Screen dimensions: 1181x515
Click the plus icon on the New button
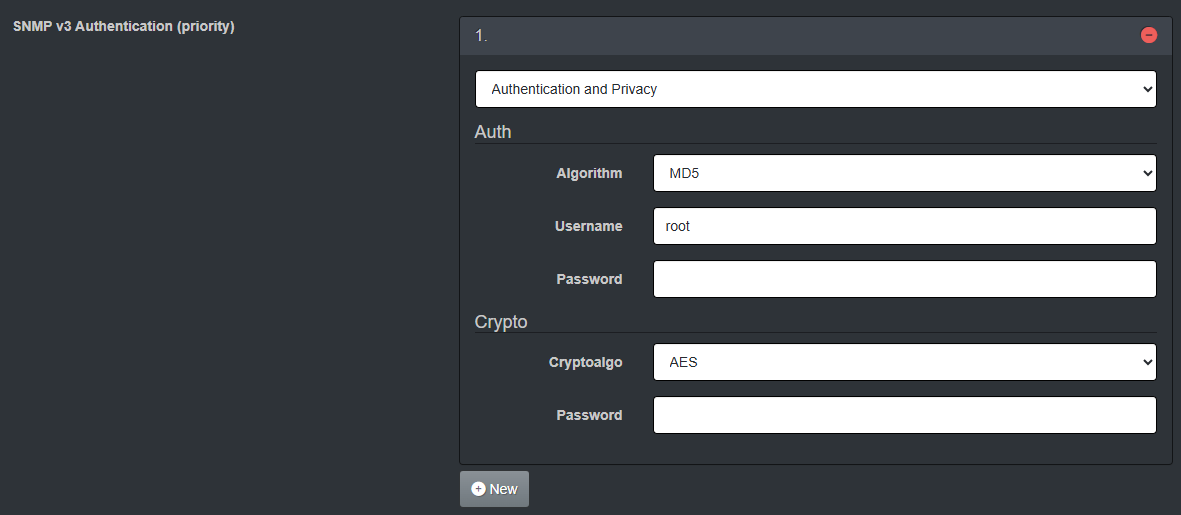pyautogui.click(x=478, y=489)
